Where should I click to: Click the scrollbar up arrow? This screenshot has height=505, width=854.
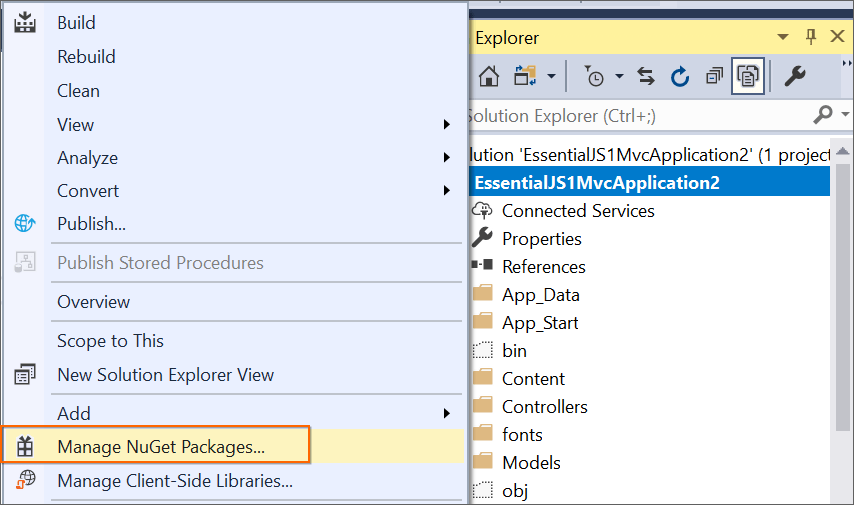(x=843, y=151)
